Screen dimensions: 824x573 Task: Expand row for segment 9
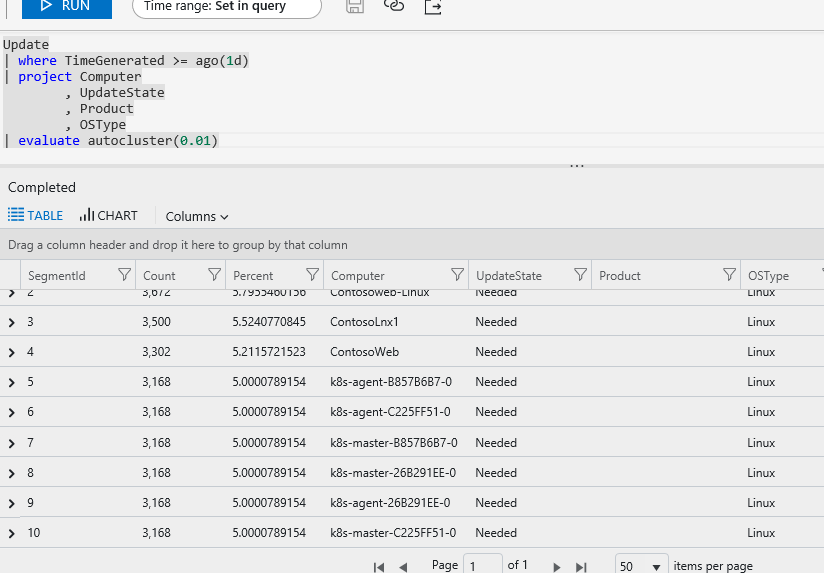click(12, 504)
